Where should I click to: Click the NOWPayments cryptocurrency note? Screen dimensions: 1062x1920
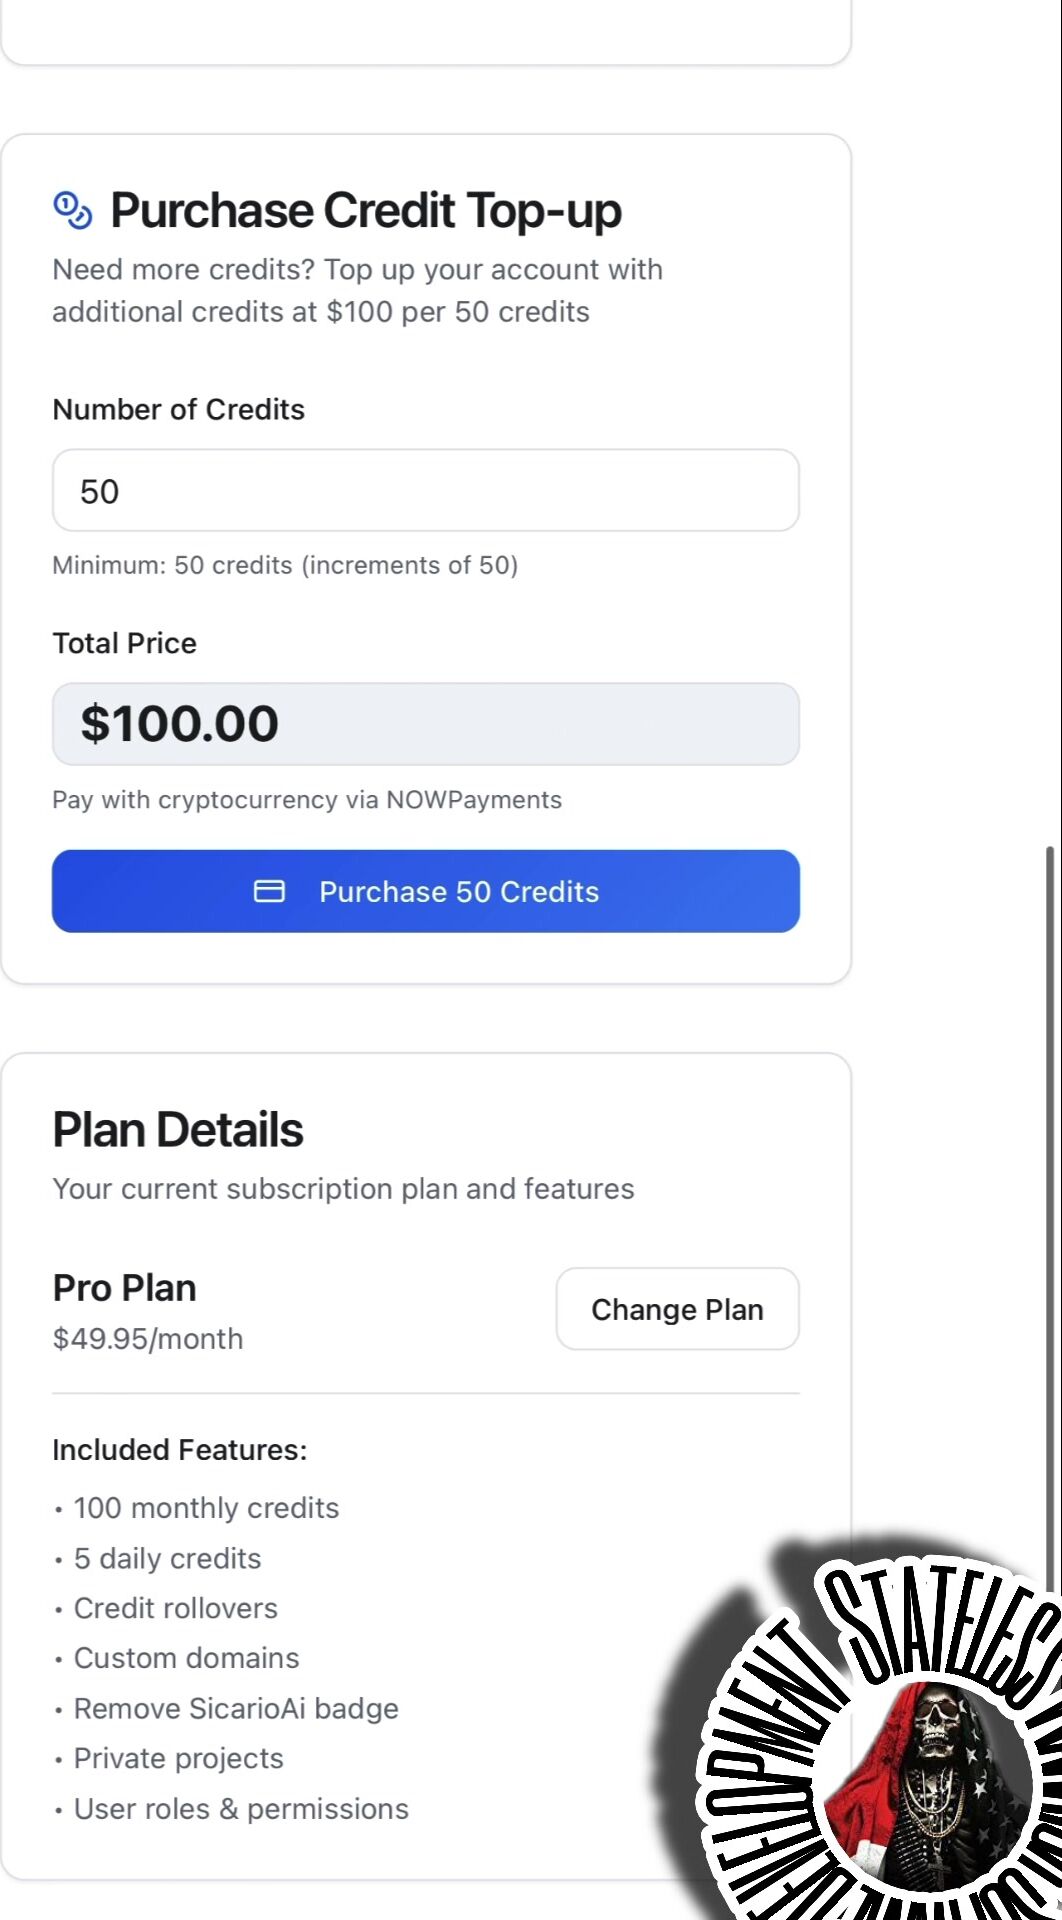[x=307, y=800]
